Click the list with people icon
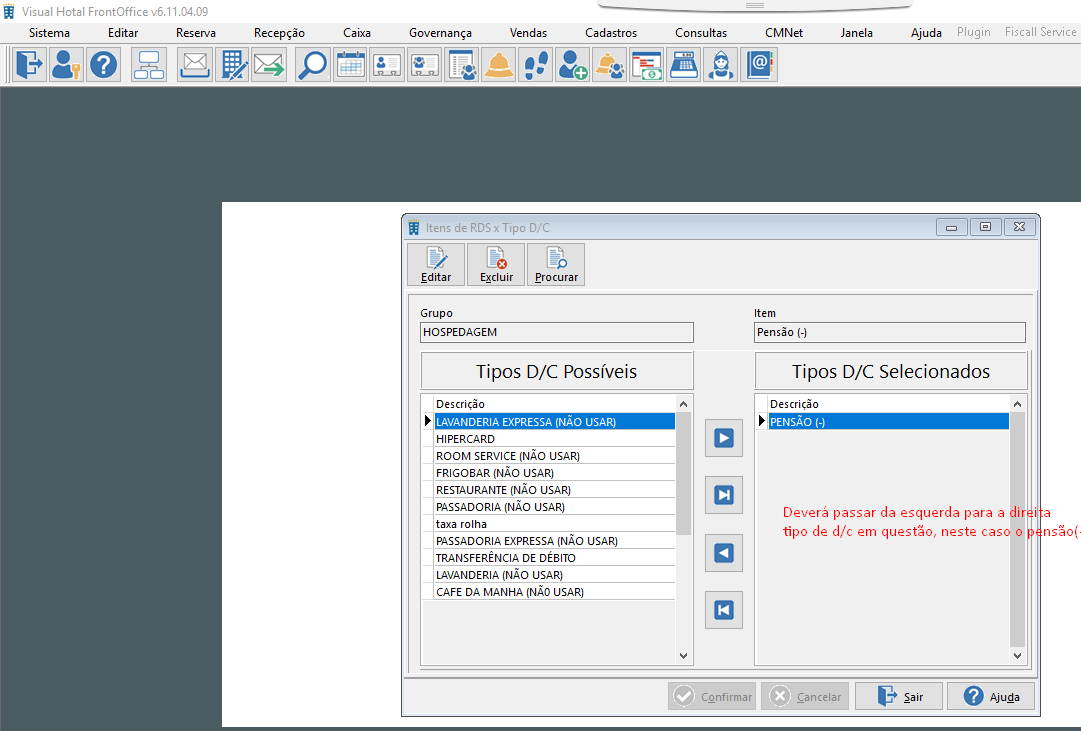The height and width of the screenshot is (731, 1081). (x=462, y=65)
